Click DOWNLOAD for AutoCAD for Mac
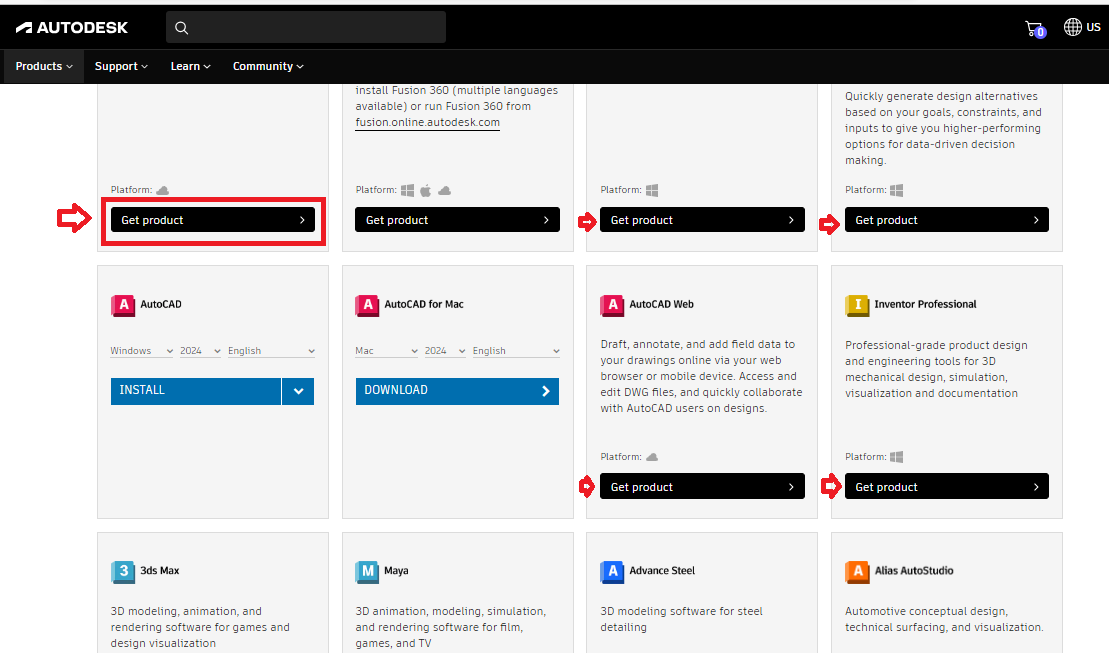This screenshot has width=1109, height=653. click(457, 391)
